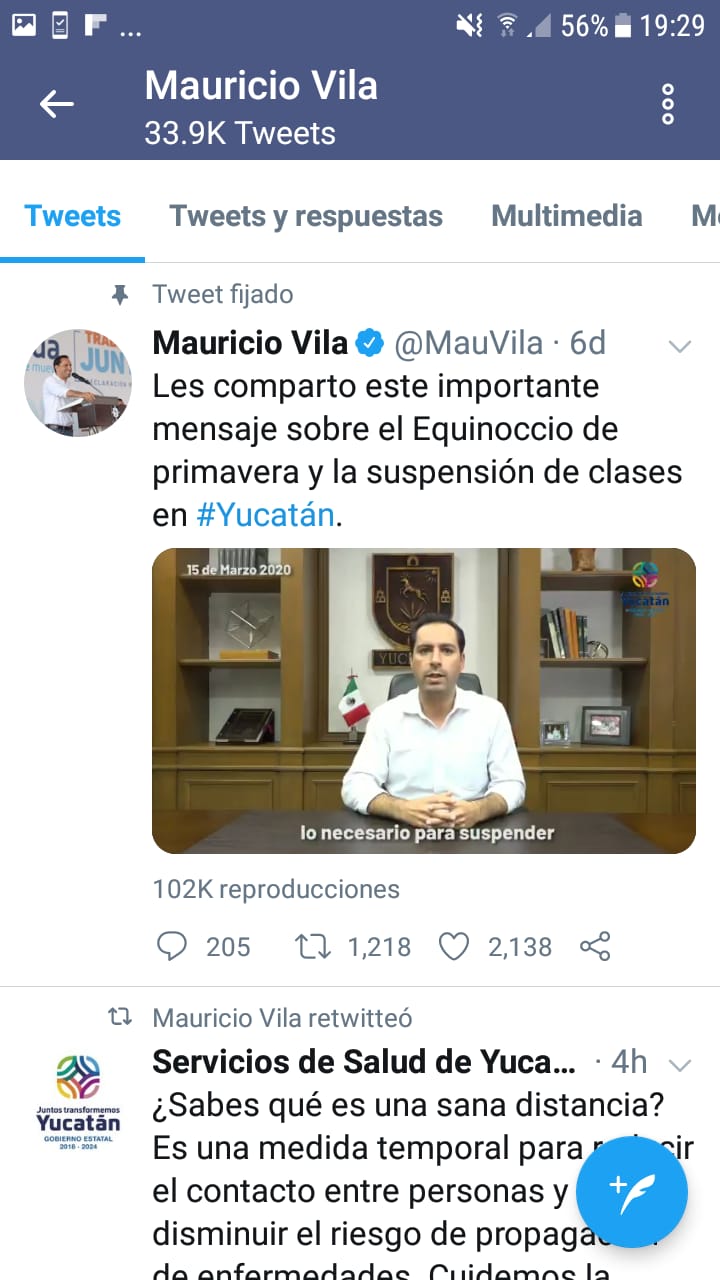Select the Tweets tab

pos(72,216)
